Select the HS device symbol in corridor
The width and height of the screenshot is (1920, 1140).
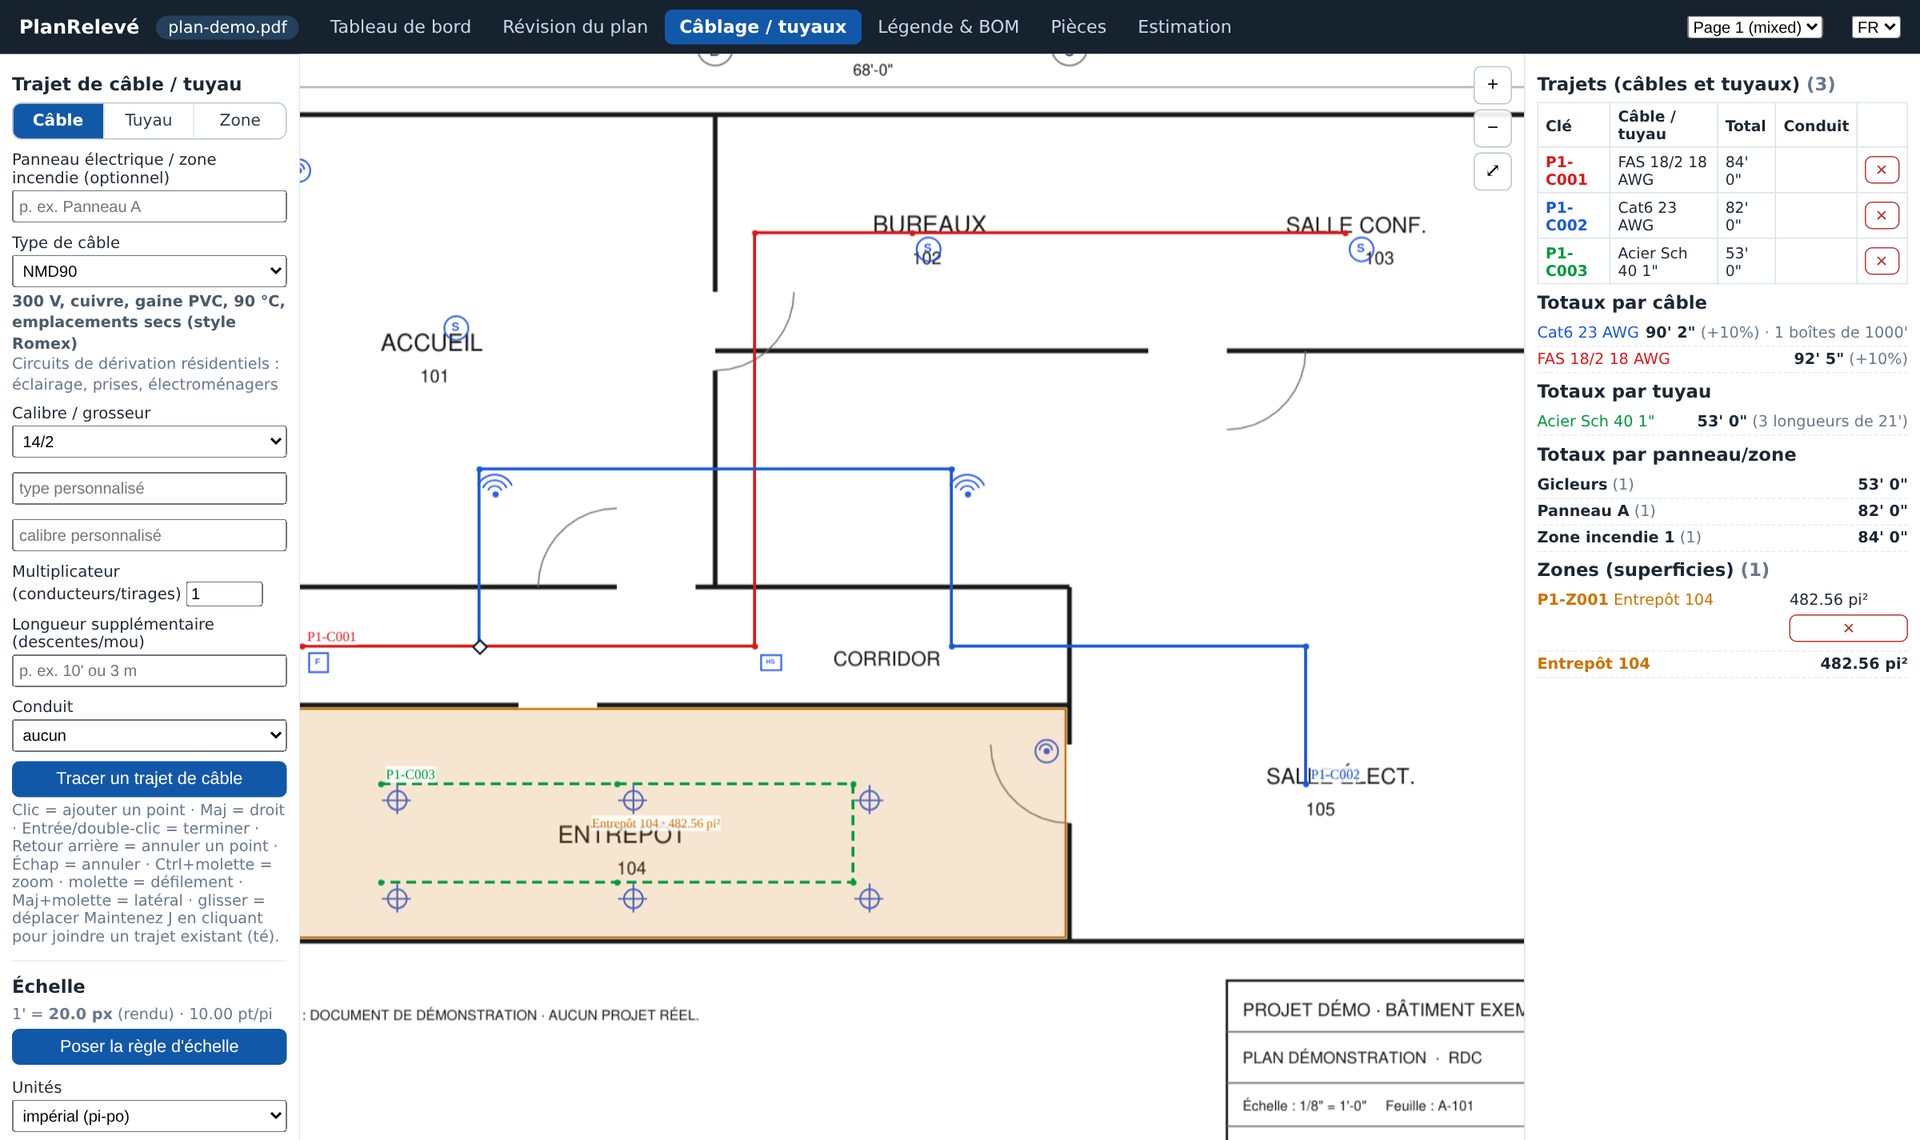[x=771, y=662]
